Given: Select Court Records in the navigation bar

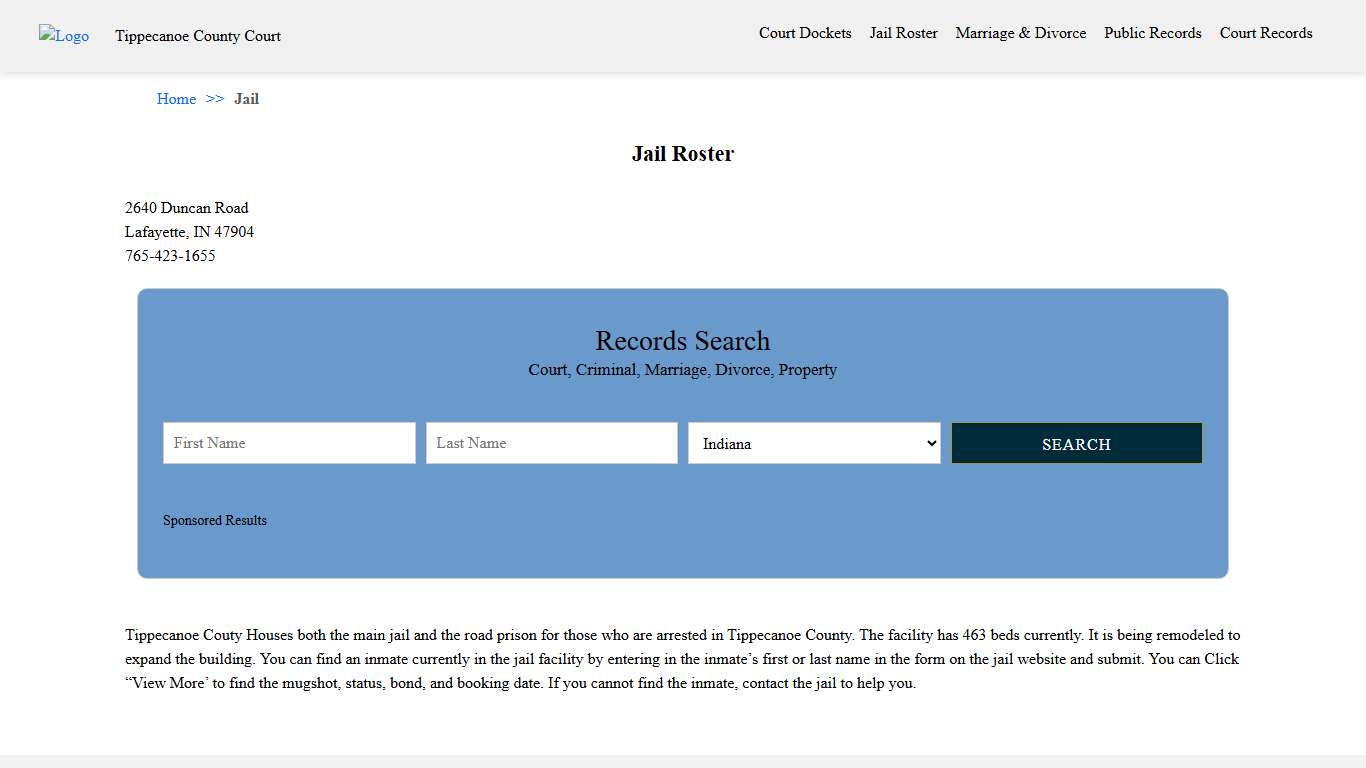Looking at the screenshot, I should pos(1265,33).
